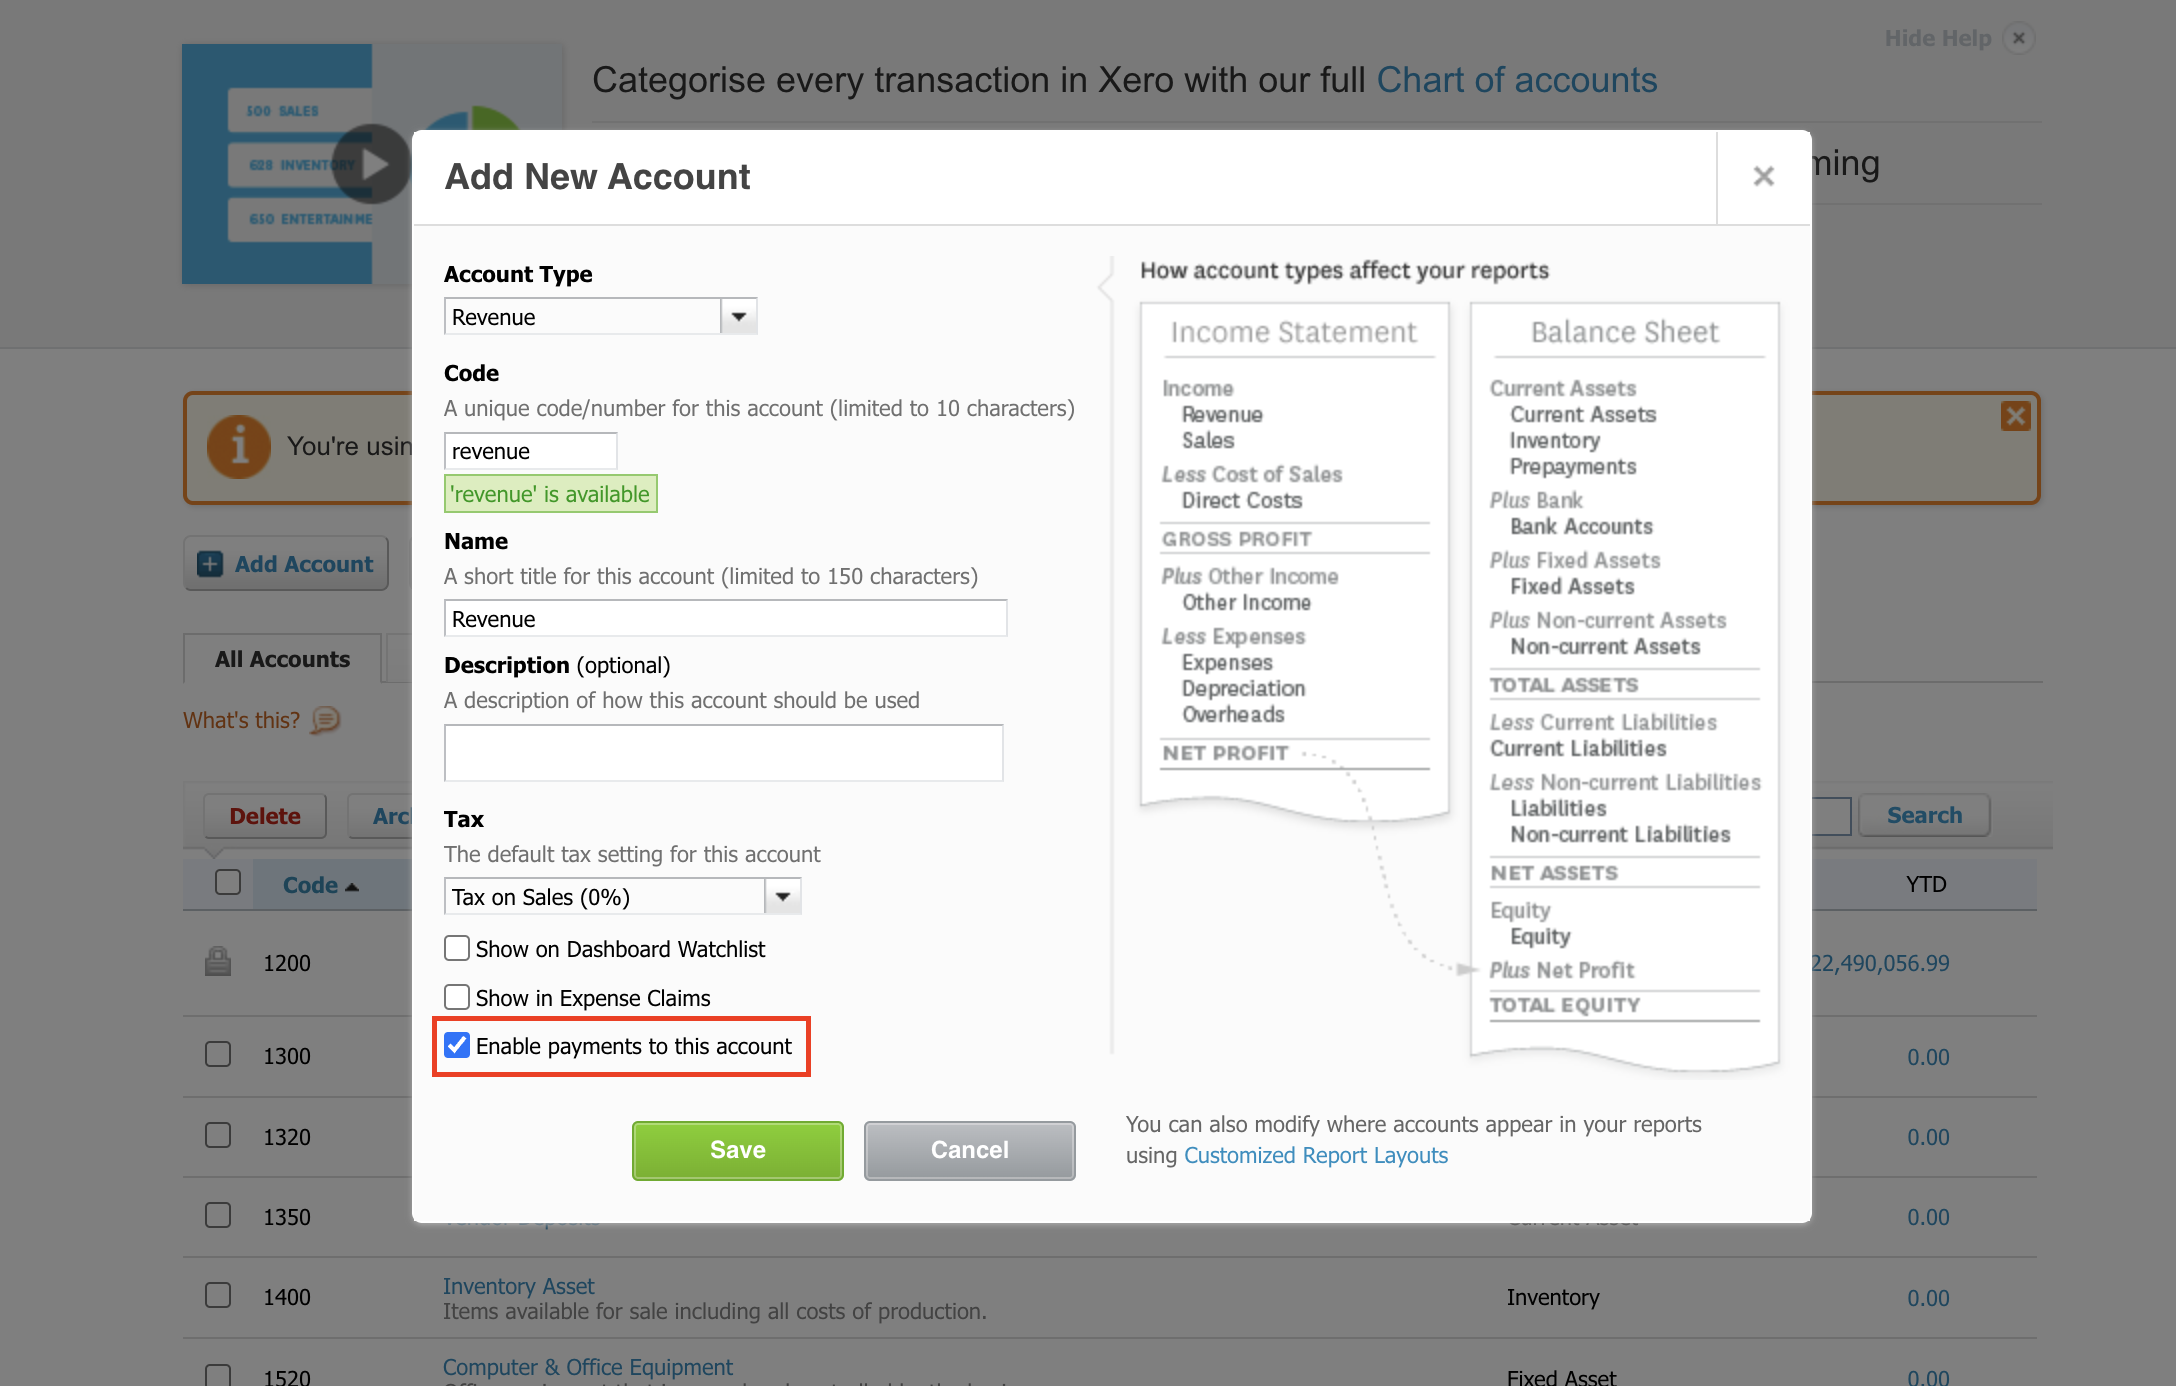Click the What's this? link
This screenshot has width=2176, height=1386.
pyautogui.click(x=241, y=720)
